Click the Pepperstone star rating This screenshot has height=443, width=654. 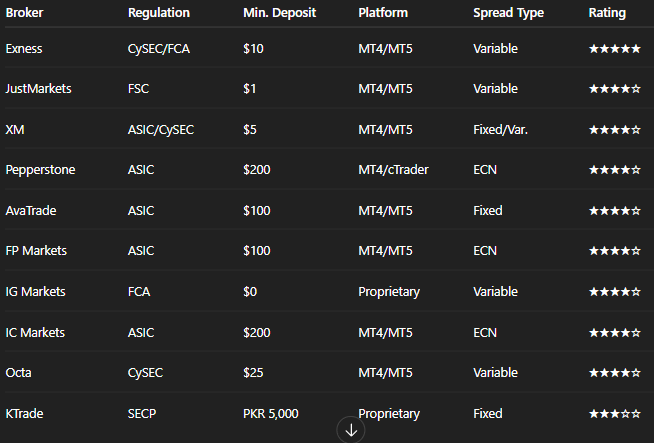point(614,170)
